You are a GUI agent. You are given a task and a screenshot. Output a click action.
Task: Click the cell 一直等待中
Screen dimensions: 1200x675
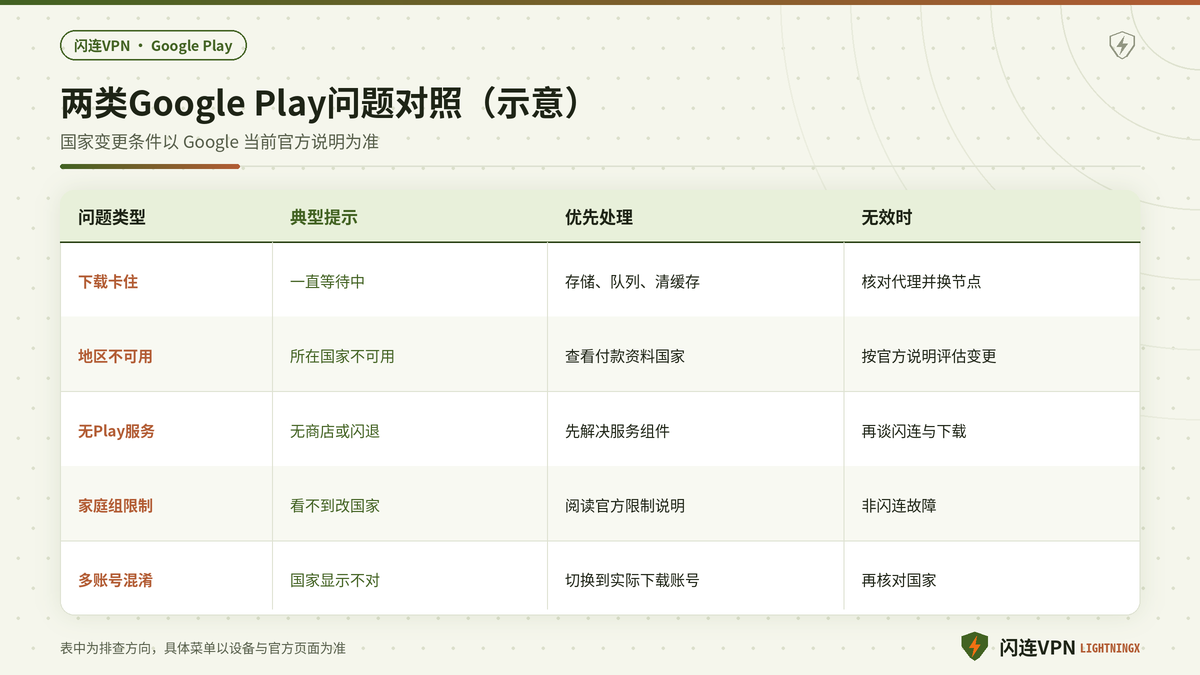328,282
